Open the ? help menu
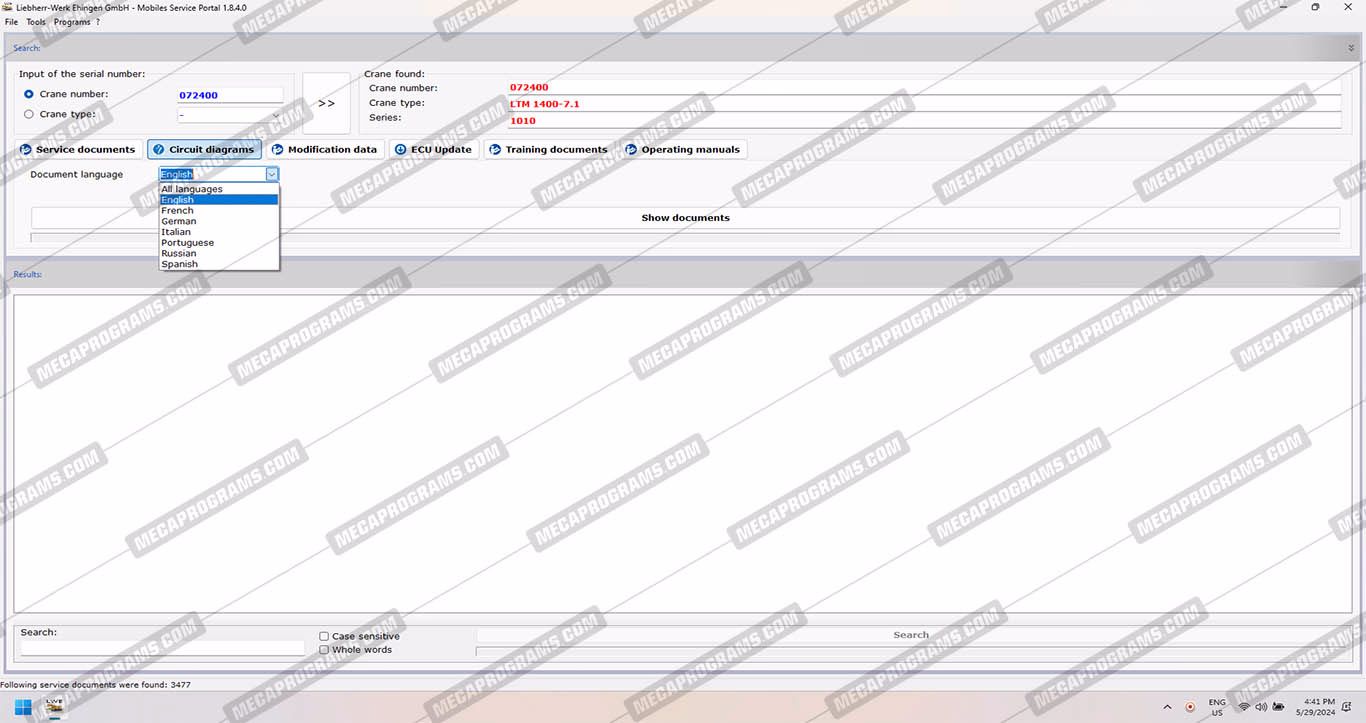Viewport: 1366px width, 723px height. (x=98, y=22)
